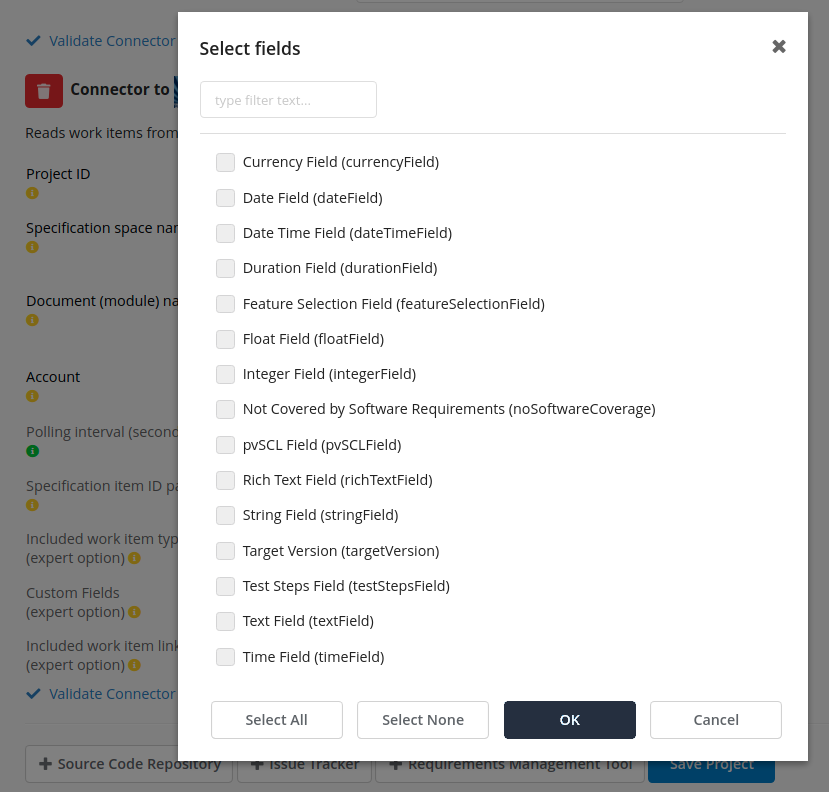Enable the Date Time Field checkbox

225,233
